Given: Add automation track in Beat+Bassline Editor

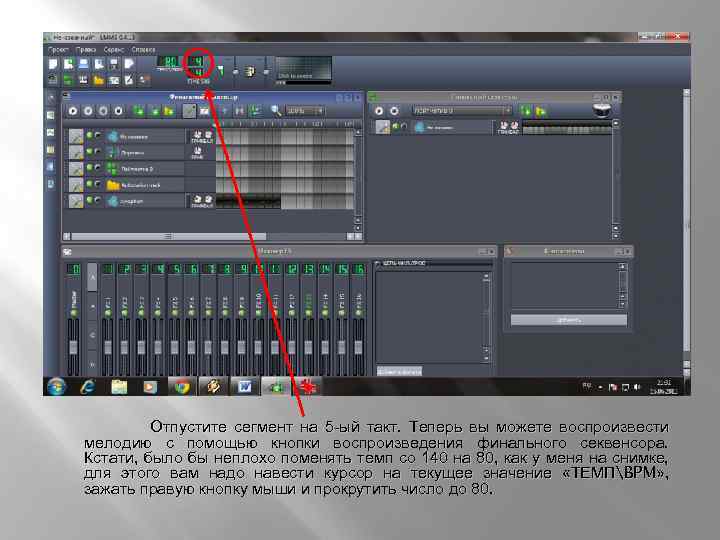Looking at the screenshot, I should [x=541, y=111].
